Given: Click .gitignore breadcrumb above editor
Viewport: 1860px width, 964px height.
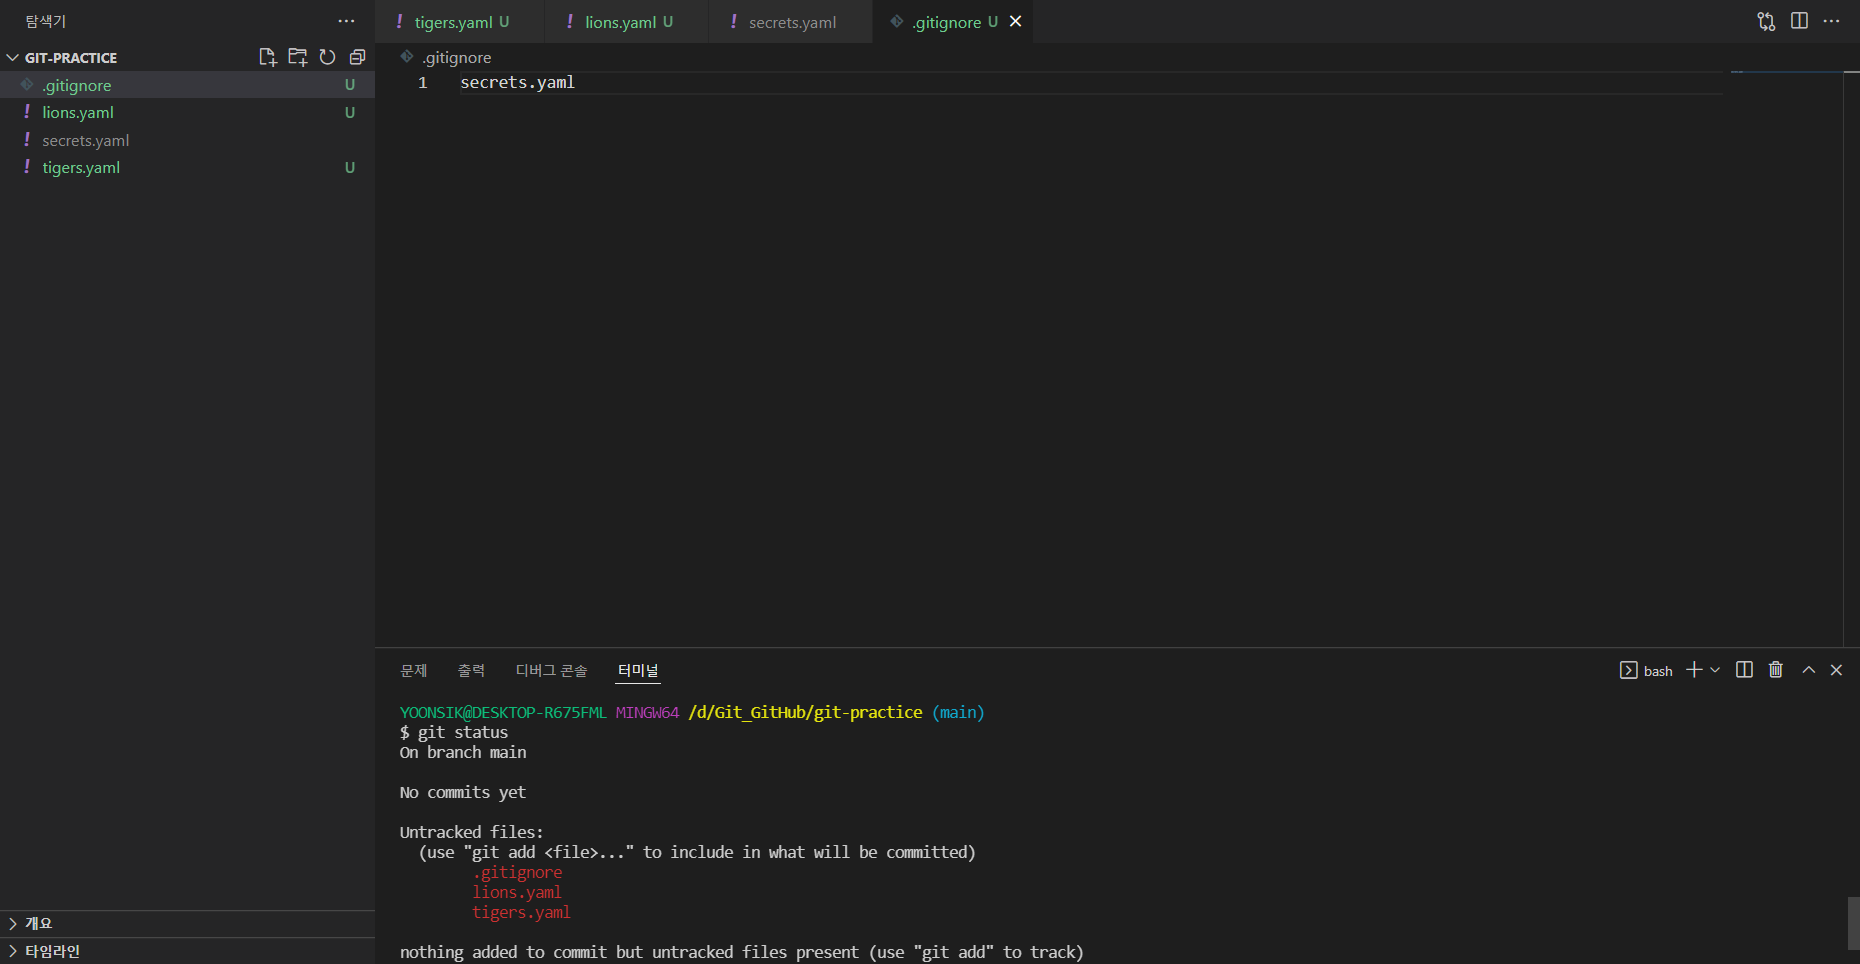Looking at the screenshot, I should (x=456, y=57).
